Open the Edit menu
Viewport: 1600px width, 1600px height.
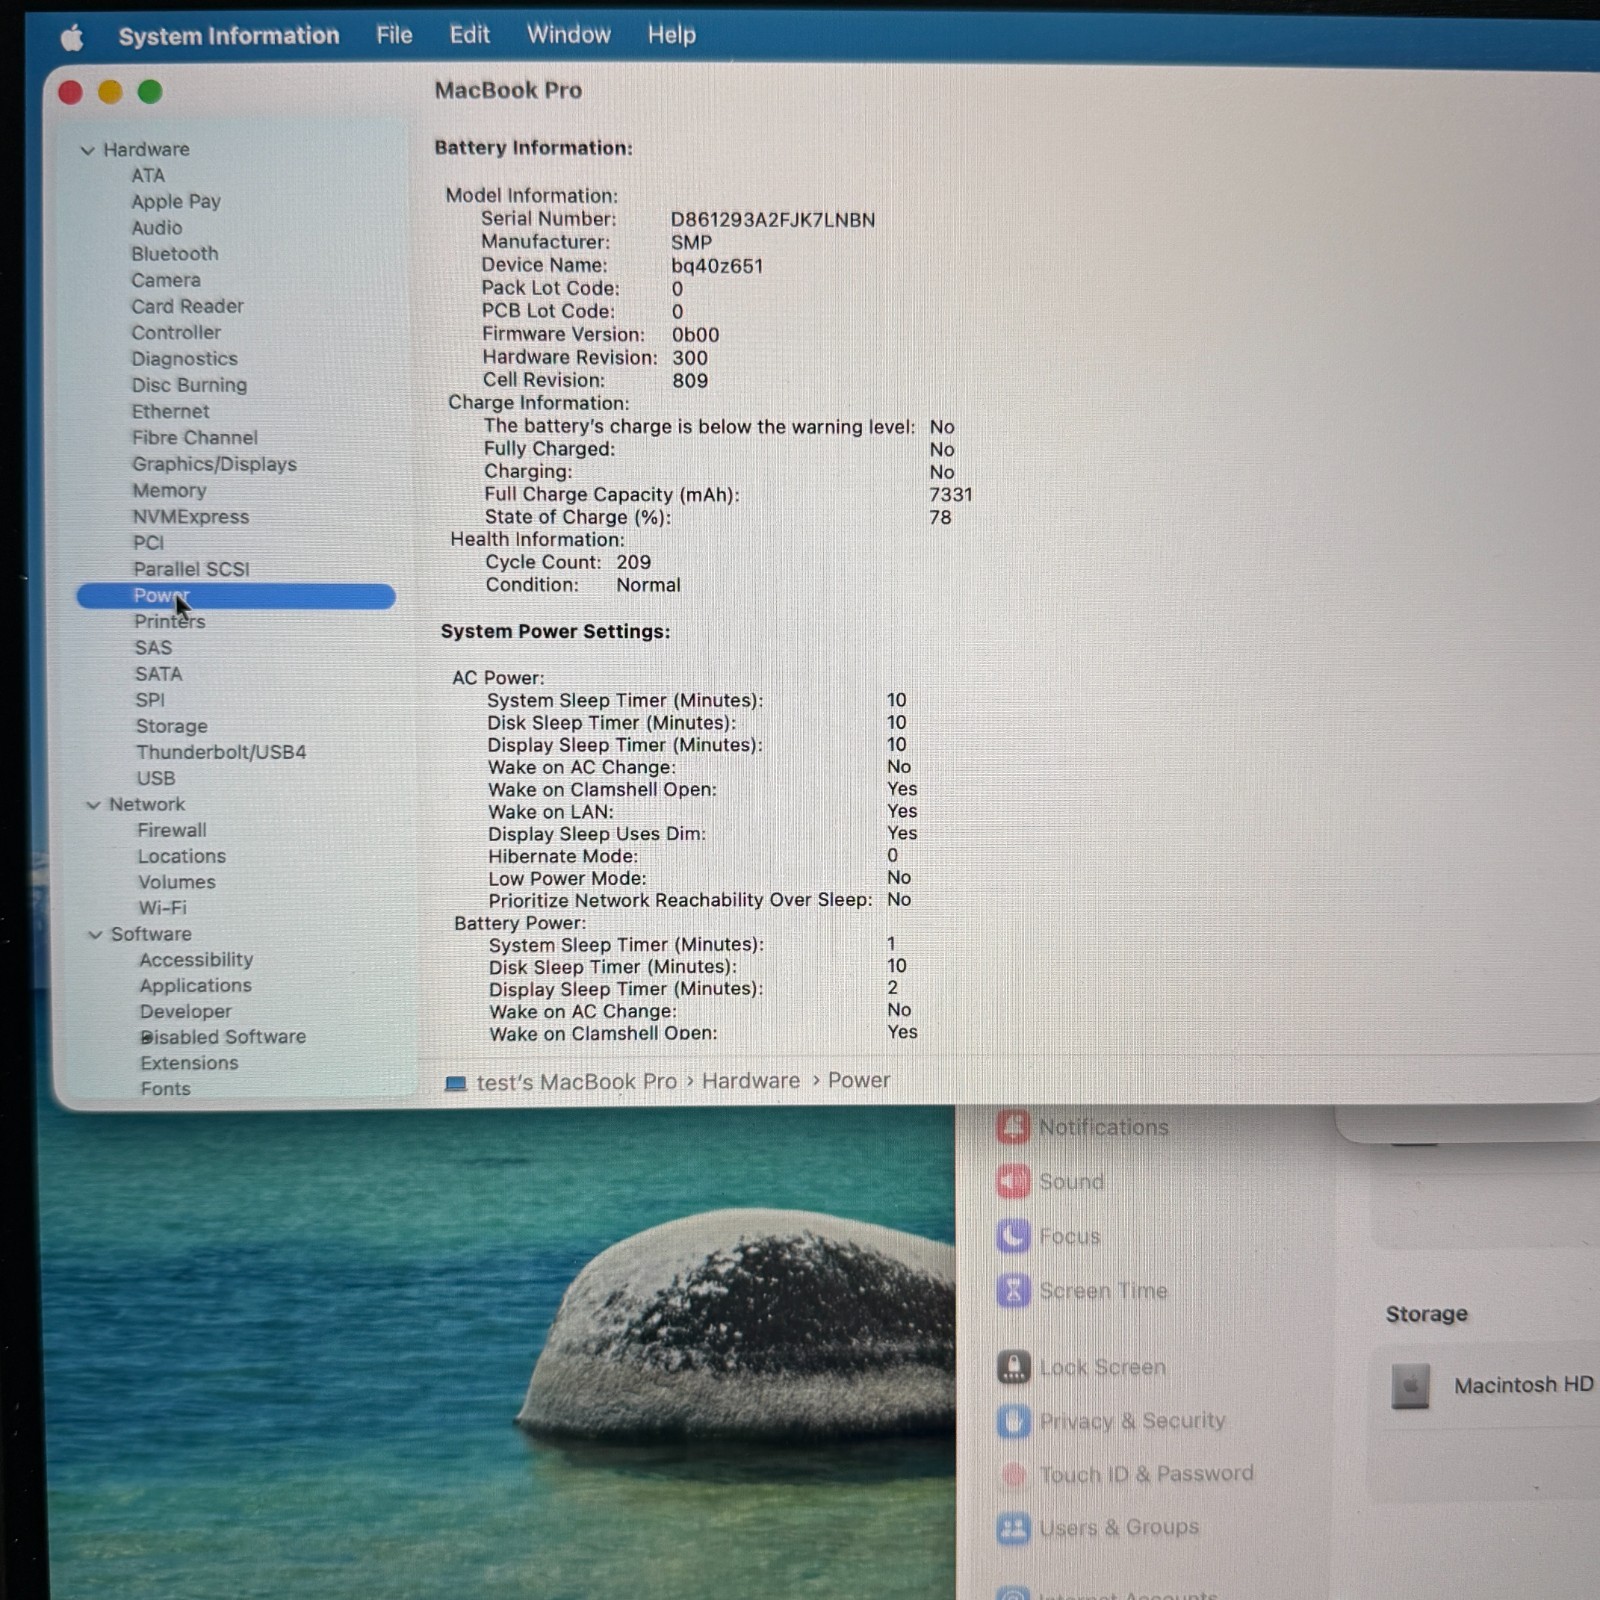tap(469, 35)
